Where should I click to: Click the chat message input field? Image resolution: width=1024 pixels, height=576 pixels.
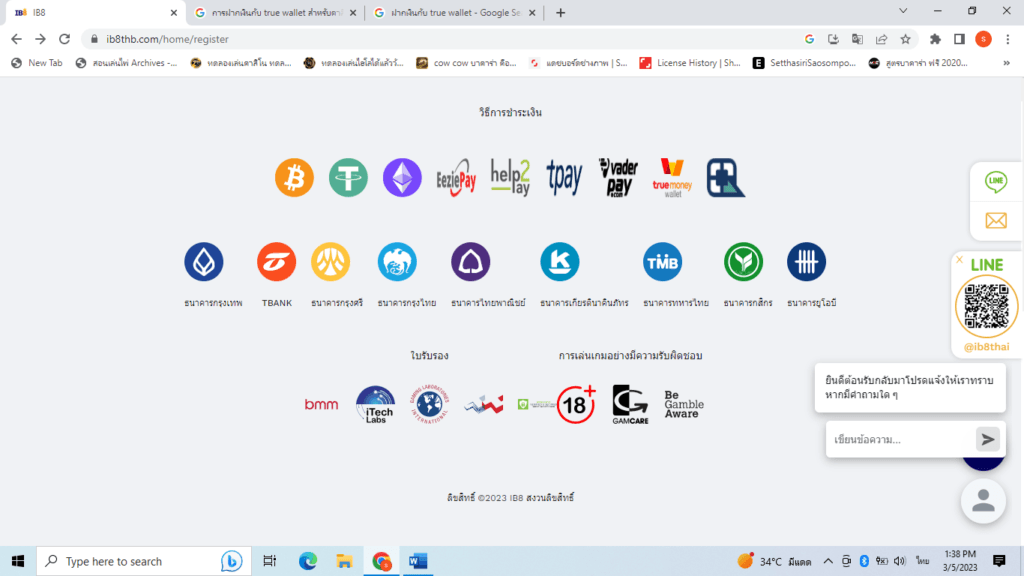[900, 440]
